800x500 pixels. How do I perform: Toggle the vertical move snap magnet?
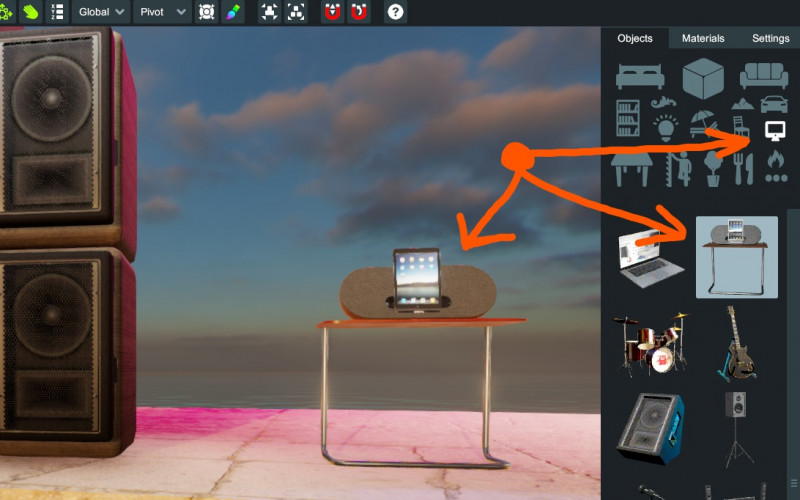(332, 12)
